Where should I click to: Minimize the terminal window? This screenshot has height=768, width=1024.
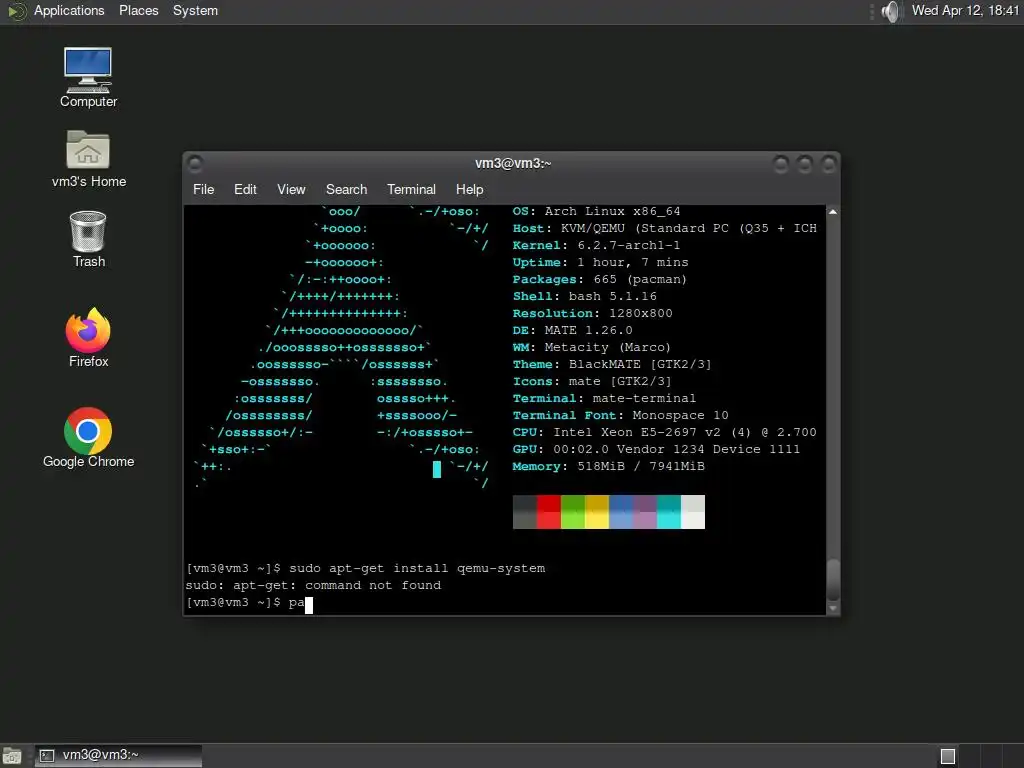coord(780,164)
